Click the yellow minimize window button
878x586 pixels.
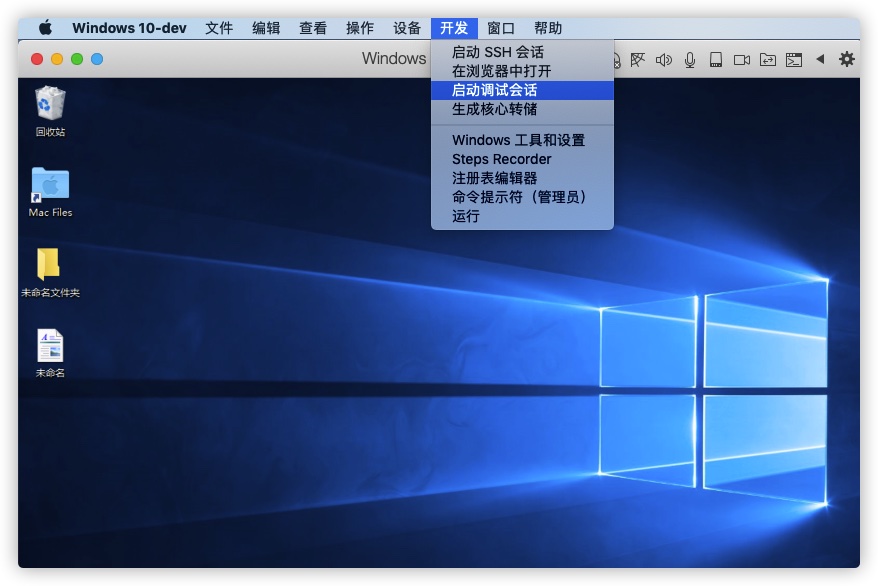[x=57, y=59]
